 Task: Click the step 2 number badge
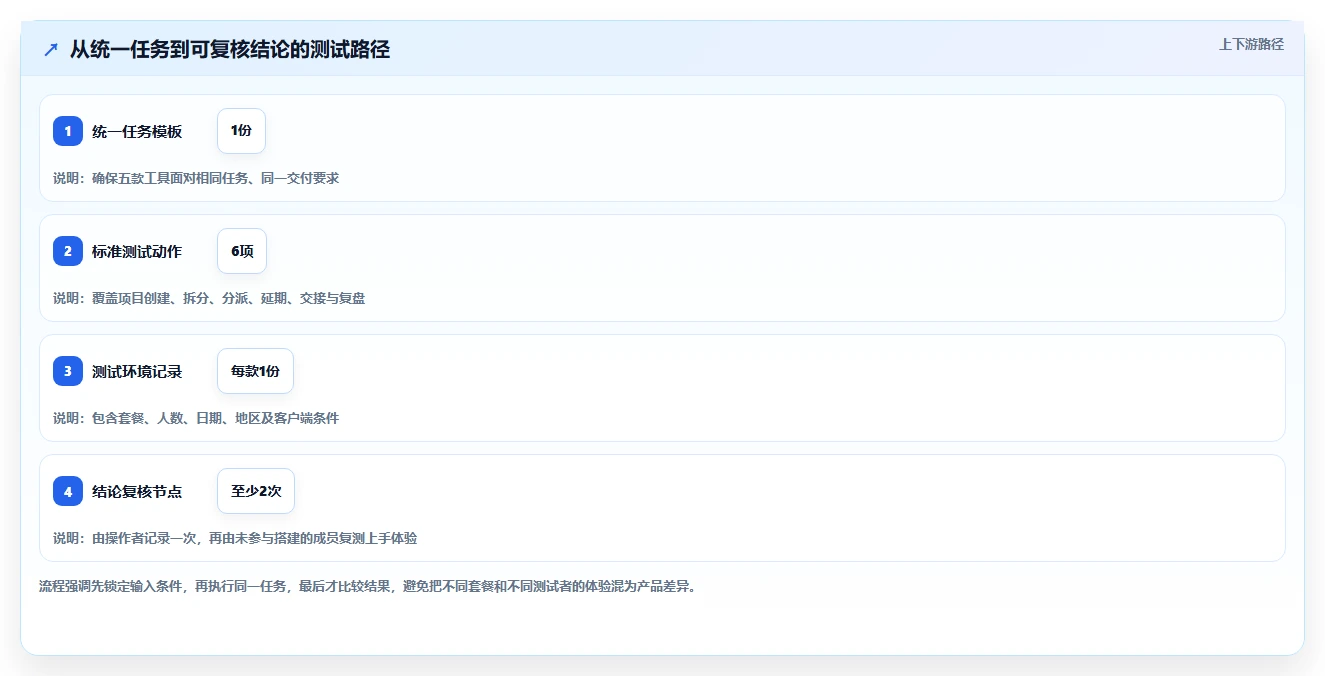pyautogui.click(x=68, y=251)
